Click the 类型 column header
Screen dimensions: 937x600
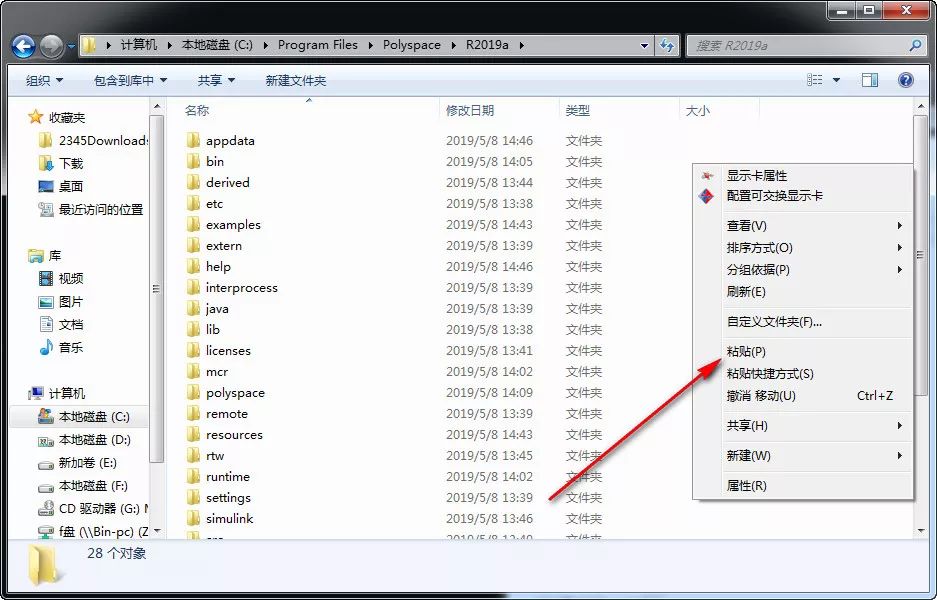[577, 111]
